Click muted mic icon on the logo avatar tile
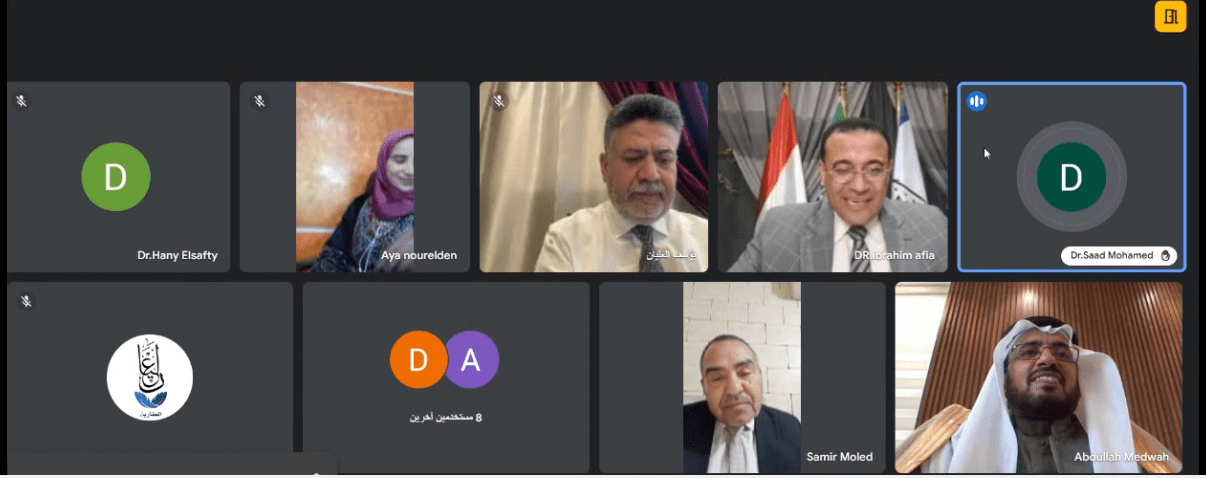1206x478 pixels. tap(26, 301)
